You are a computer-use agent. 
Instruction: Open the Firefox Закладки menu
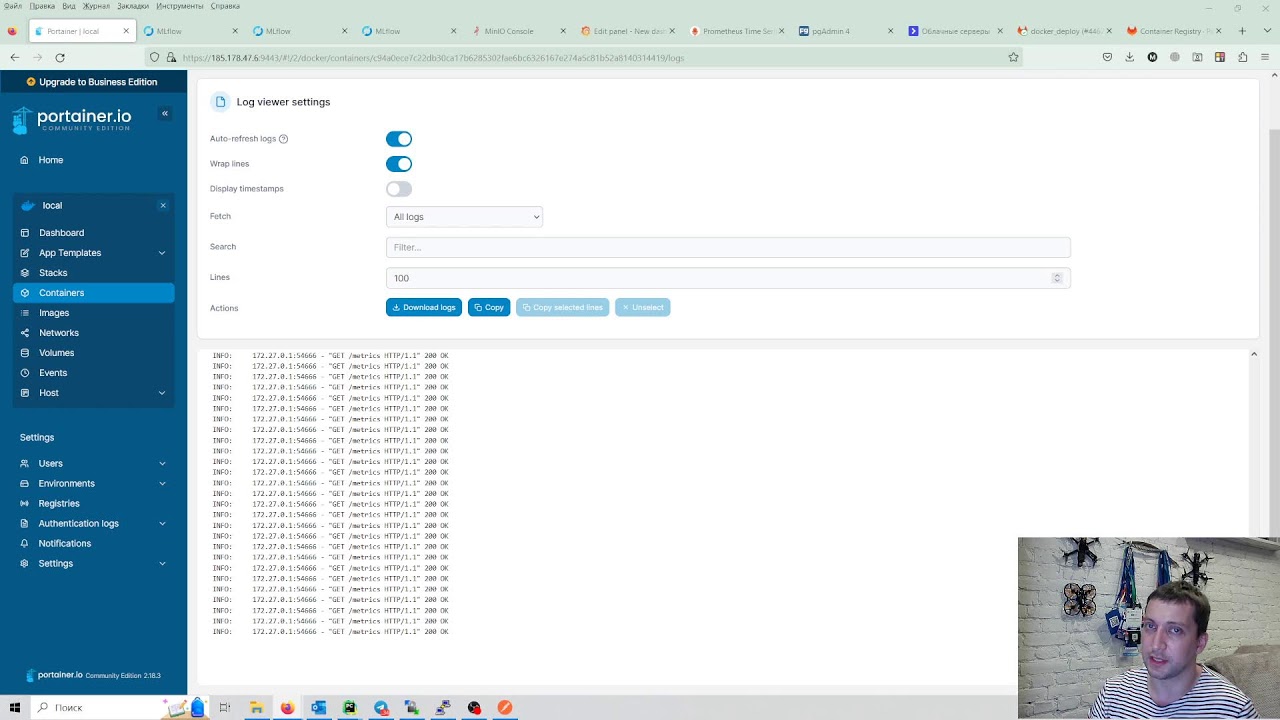click(x=133, y=6)
